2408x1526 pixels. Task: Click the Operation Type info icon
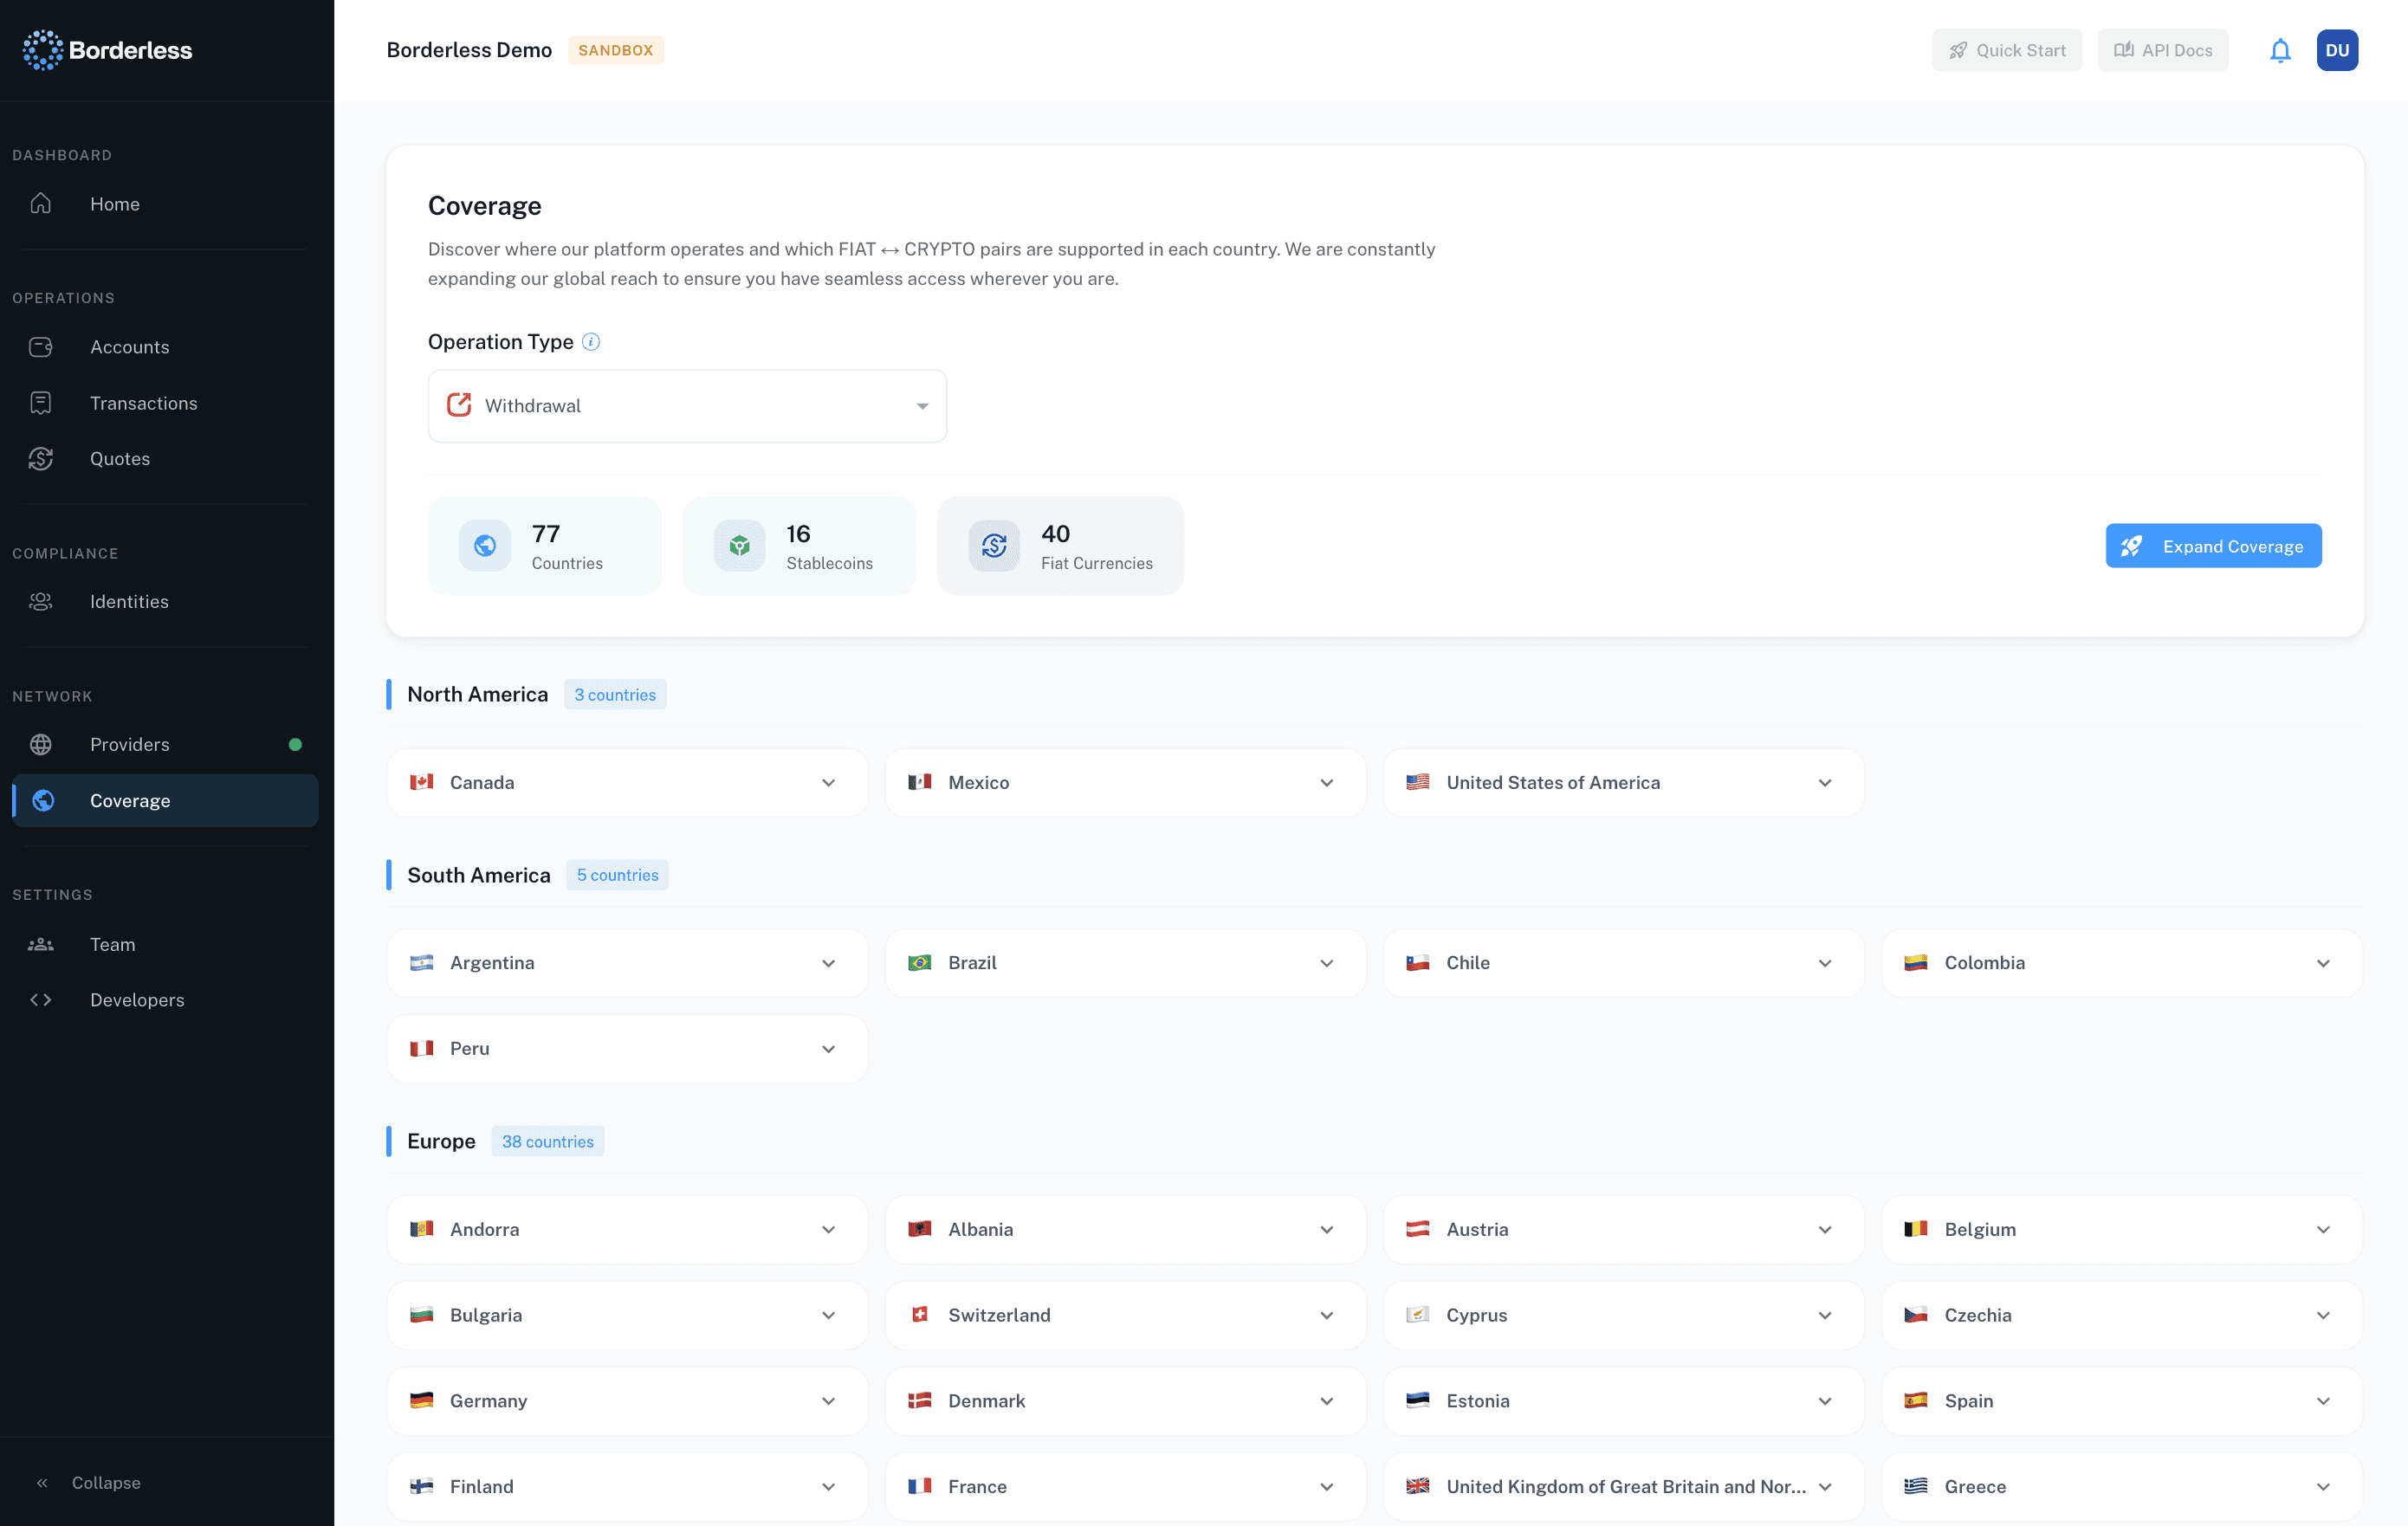[591, 342]
